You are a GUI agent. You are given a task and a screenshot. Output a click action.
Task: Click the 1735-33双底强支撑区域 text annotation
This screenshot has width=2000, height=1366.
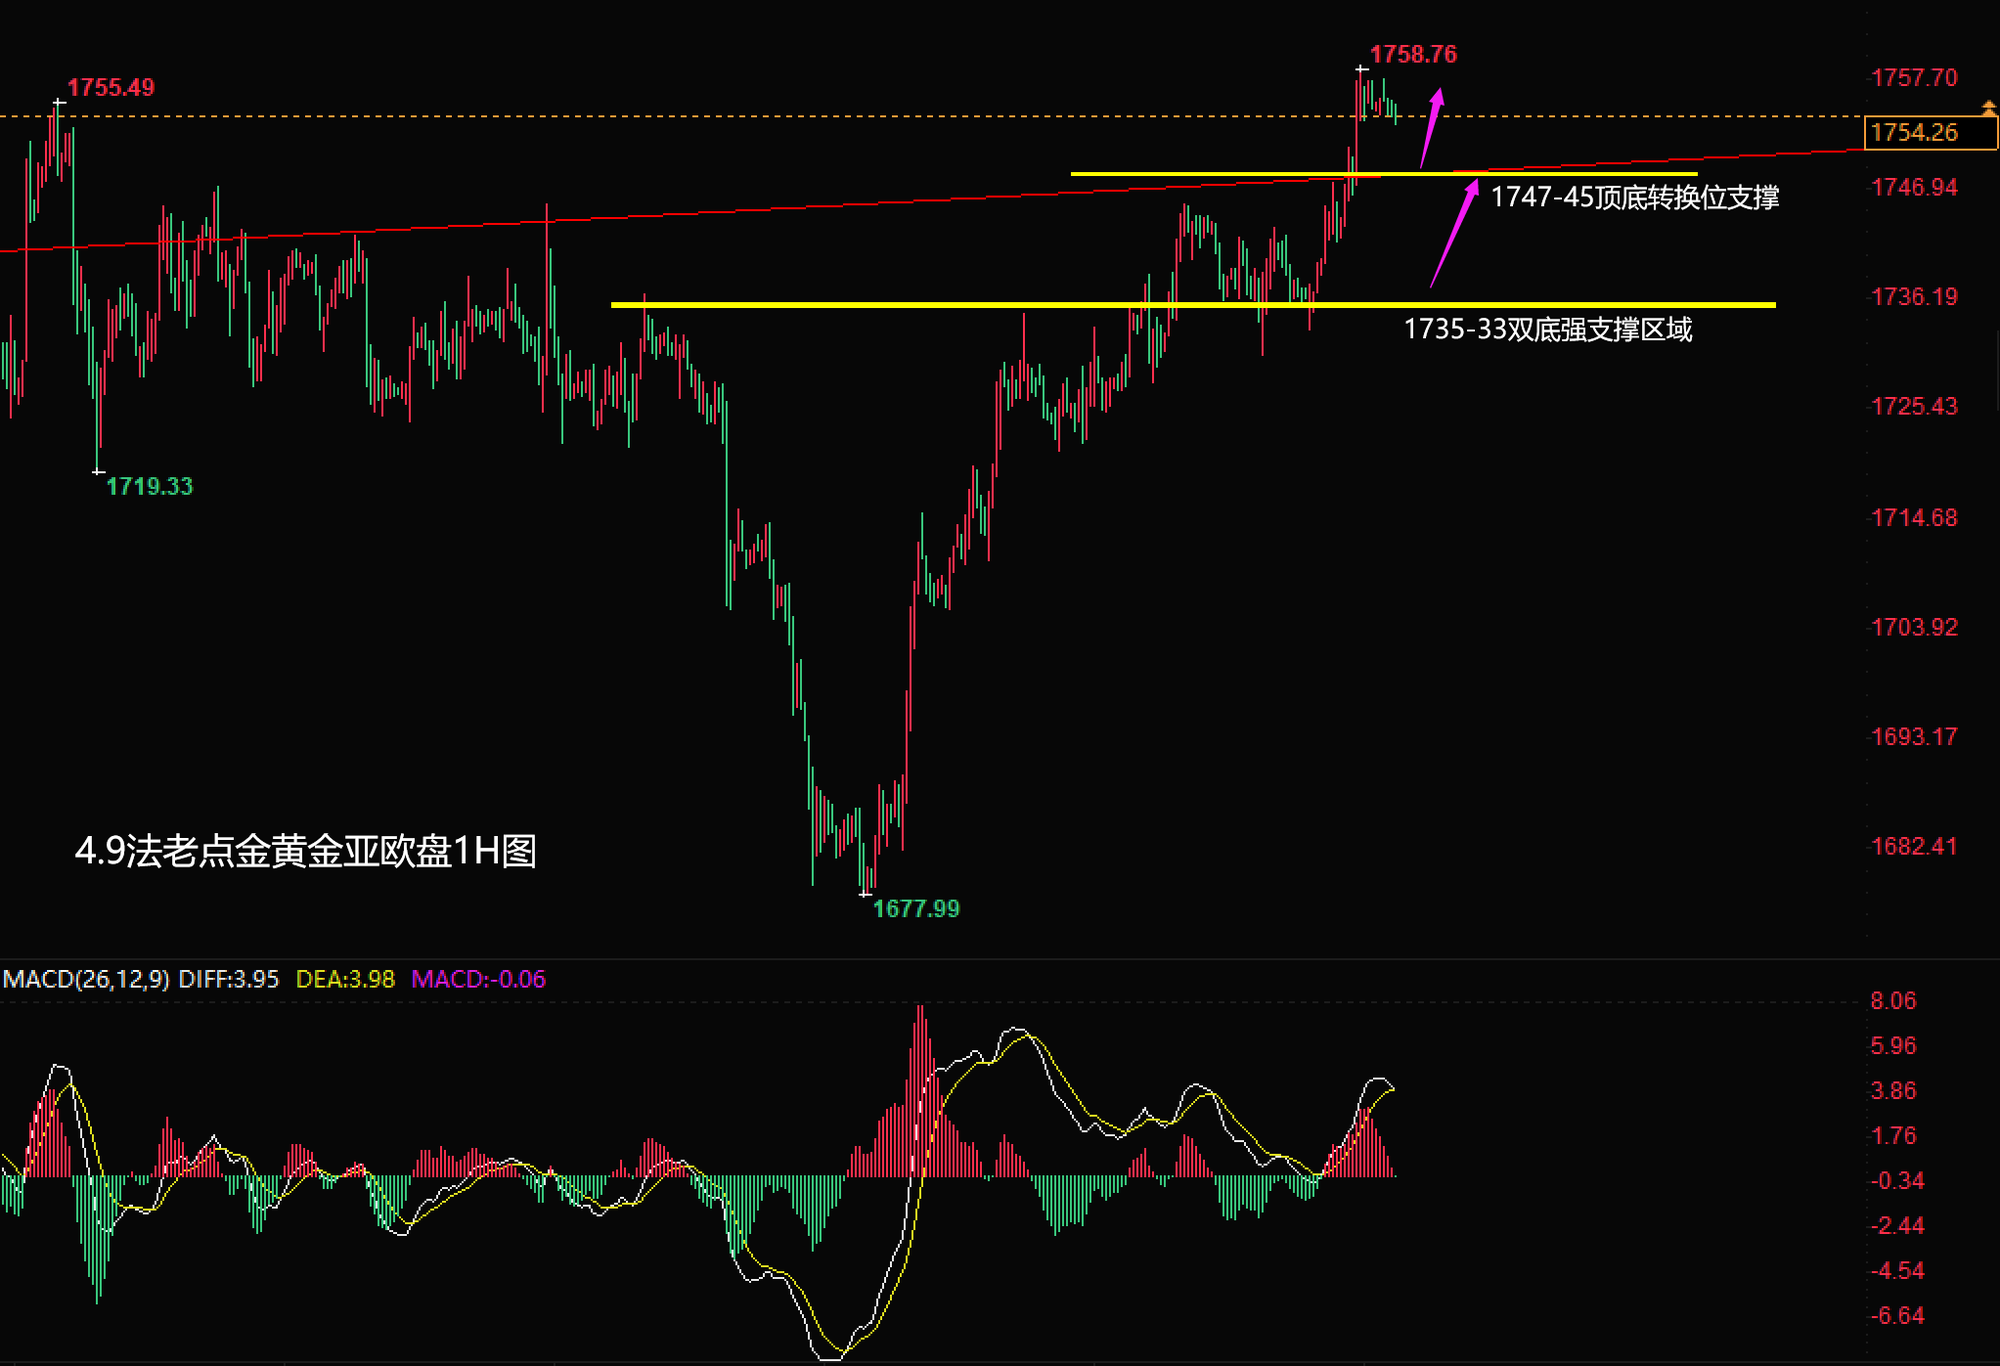point(1547,329)
